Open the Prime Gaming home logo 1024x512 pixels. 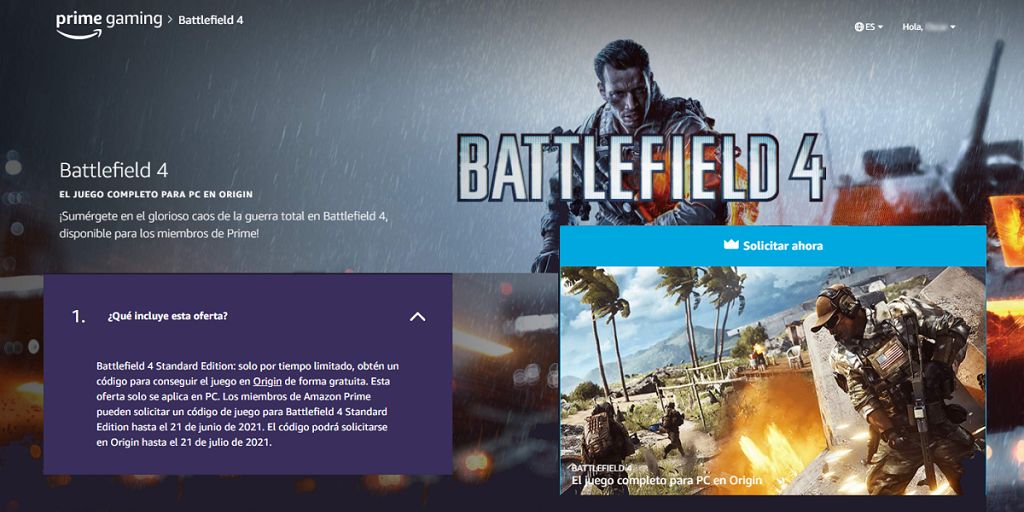(108, 24)
